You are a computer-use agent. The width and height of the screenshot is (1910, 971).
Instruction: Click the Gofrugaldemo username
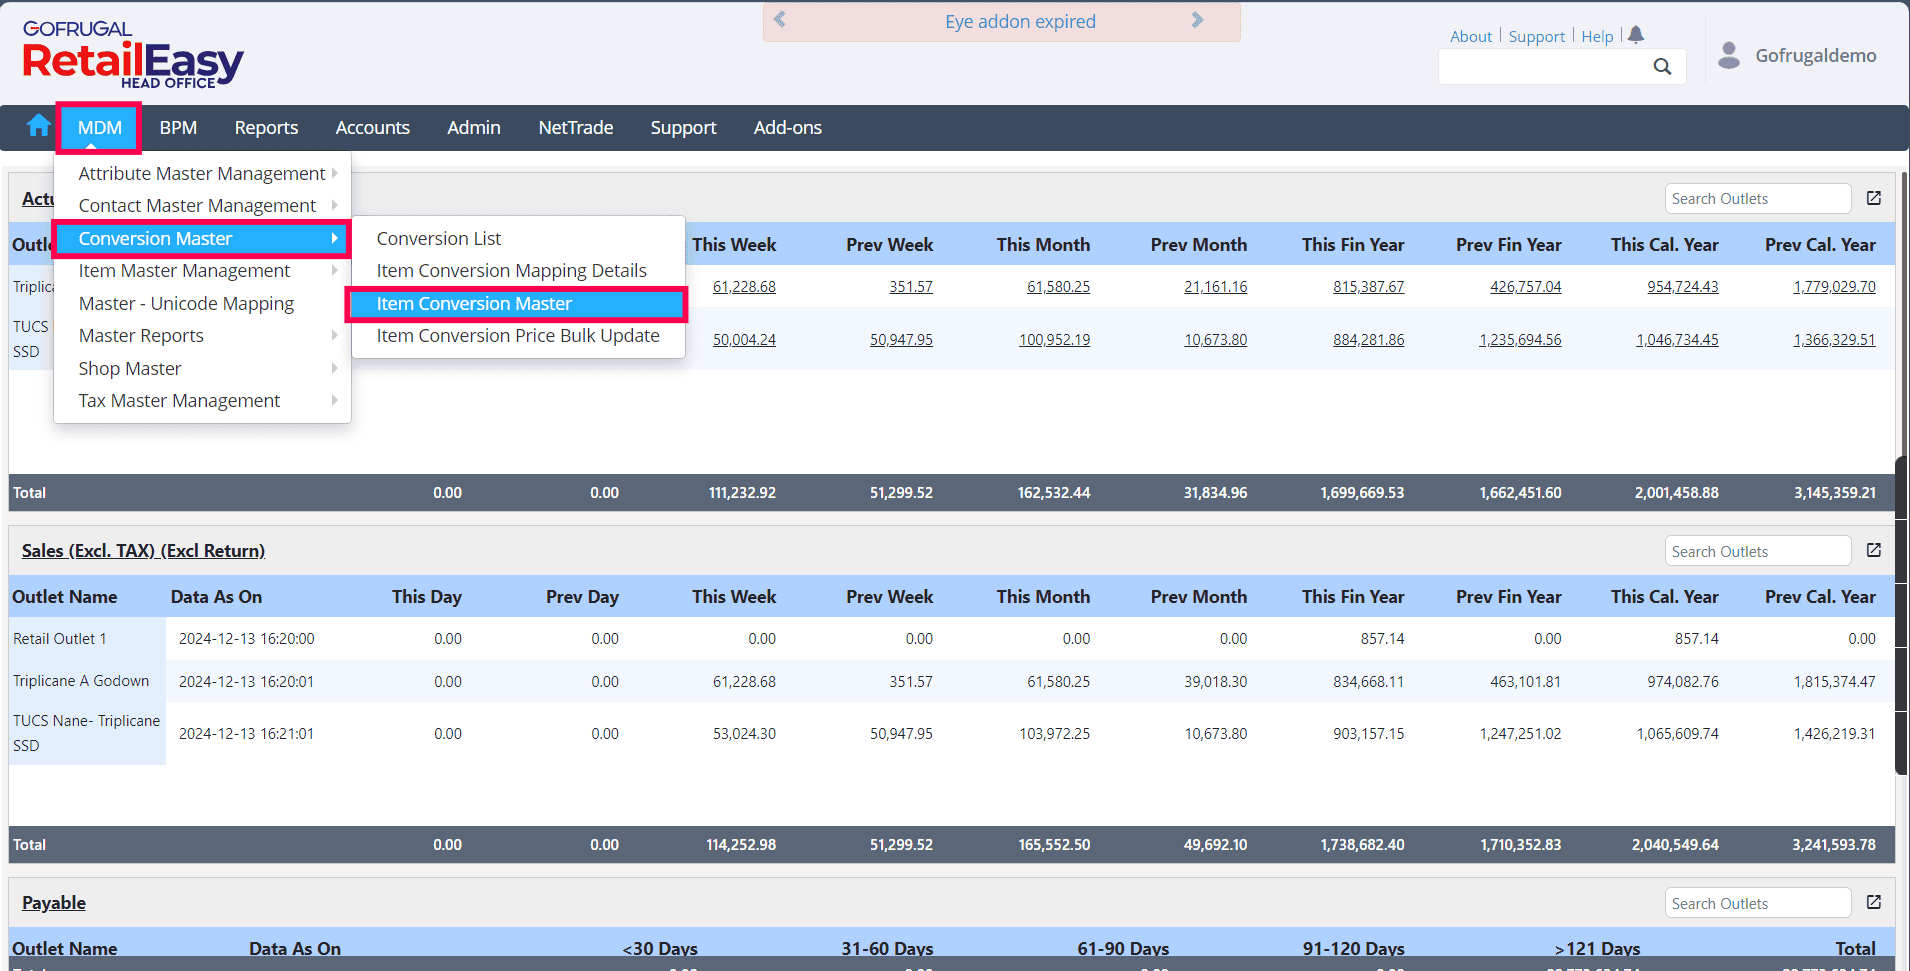[x=1816, y=55]
